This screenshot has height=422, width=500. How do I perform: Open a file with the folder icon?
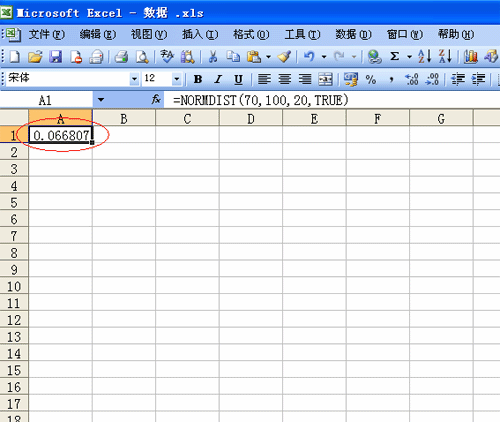pyautogui.click(x=35, y=57)
